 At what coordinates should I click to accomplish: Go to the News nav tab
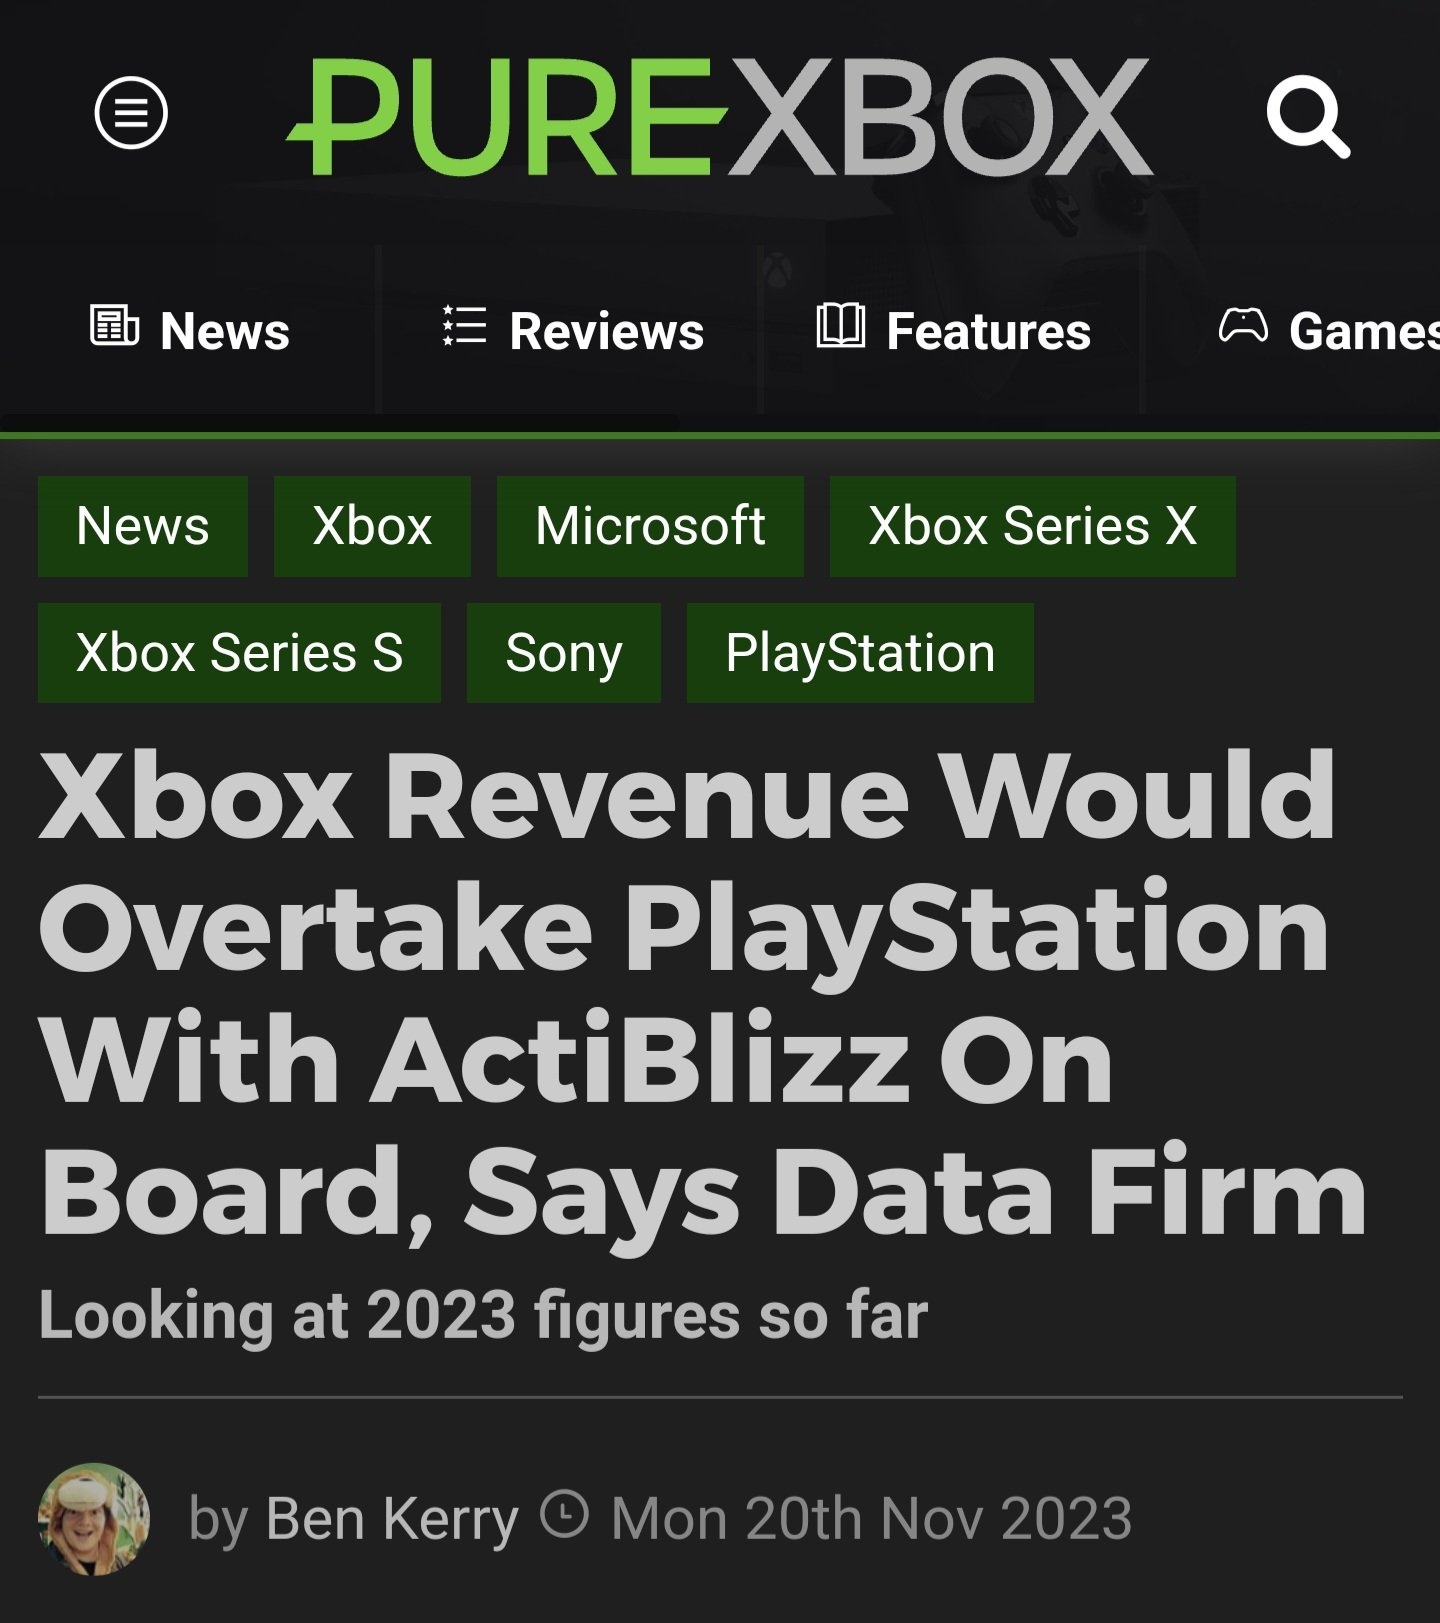click(190, 331)
